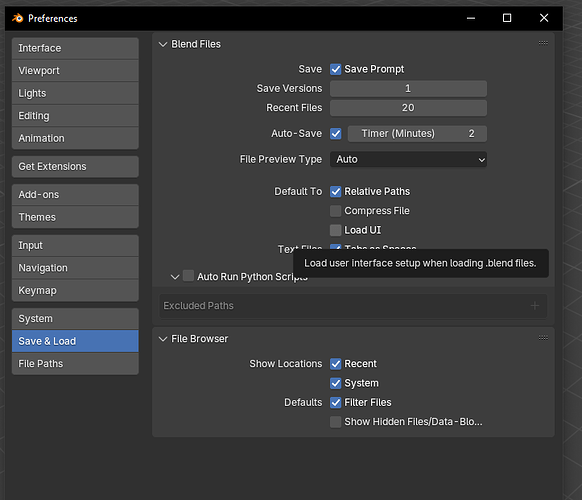Minimize the Preferences window
This screenshot has height=500, width=582.
[471, 18]
